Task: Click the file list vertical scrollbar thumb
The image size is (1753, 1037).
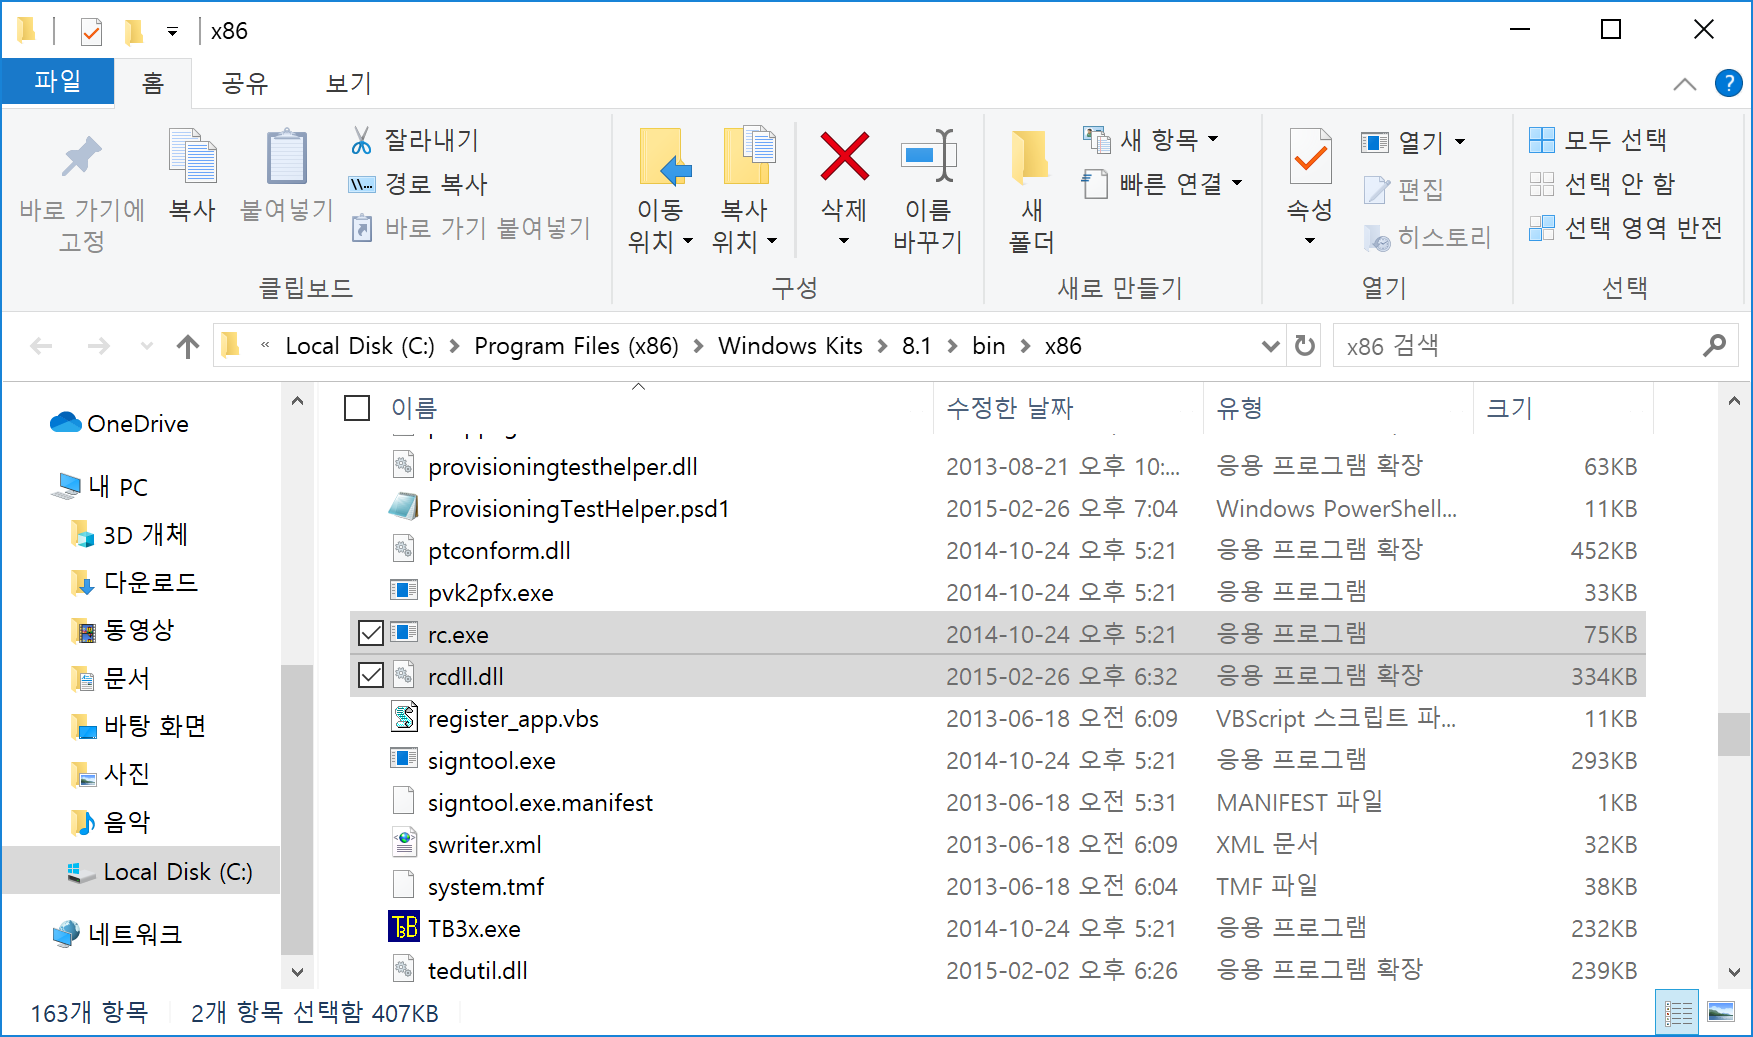Action: (1734, 735)
